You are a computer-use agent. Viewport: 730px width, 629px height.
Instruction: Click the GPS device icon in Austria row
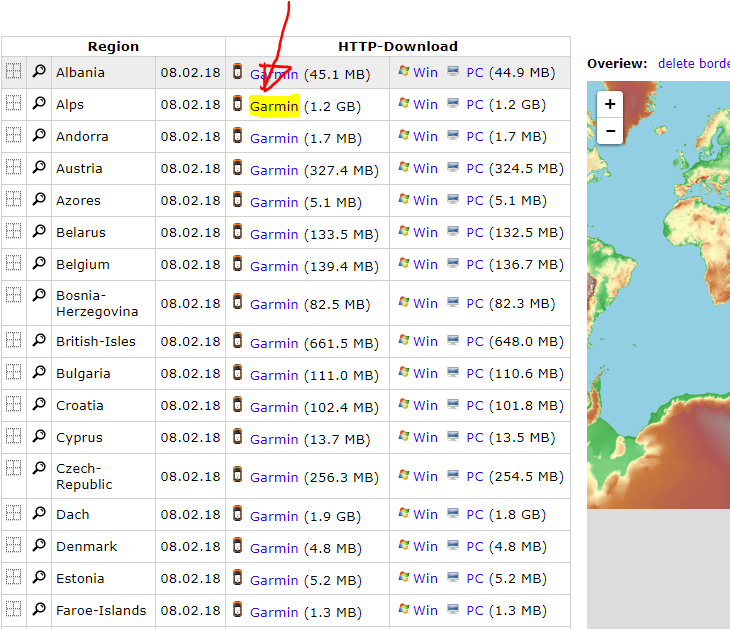[x=237, y=167]
